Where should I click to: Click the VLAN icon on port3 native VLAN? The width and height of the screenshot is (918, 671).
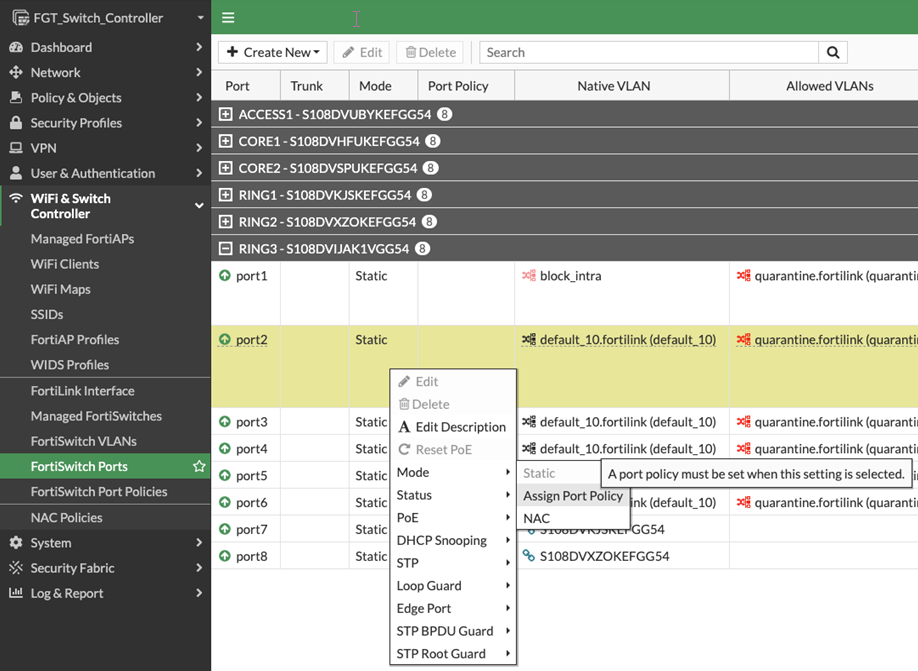(529, 422)
